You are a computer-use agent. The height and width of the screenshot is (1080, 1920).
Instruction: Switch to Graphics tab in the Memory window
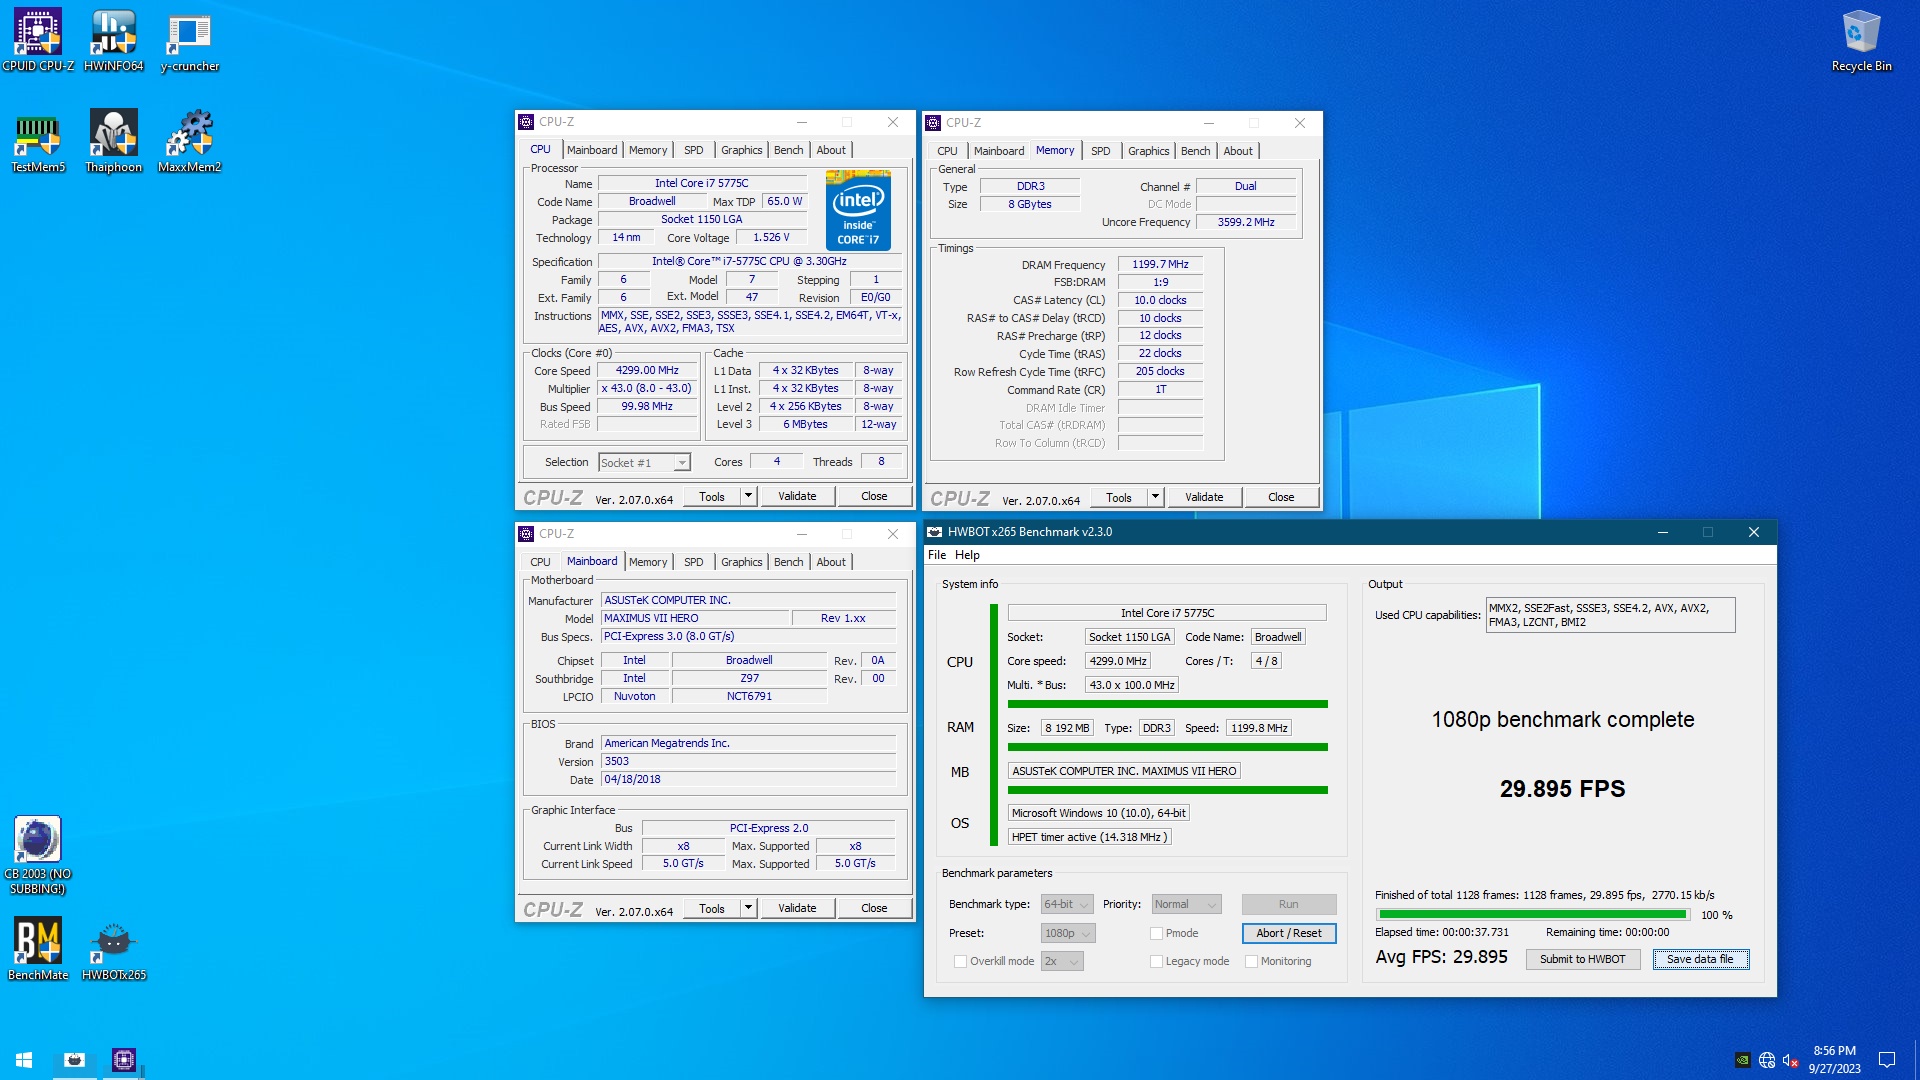click(x=1148, y=151)
